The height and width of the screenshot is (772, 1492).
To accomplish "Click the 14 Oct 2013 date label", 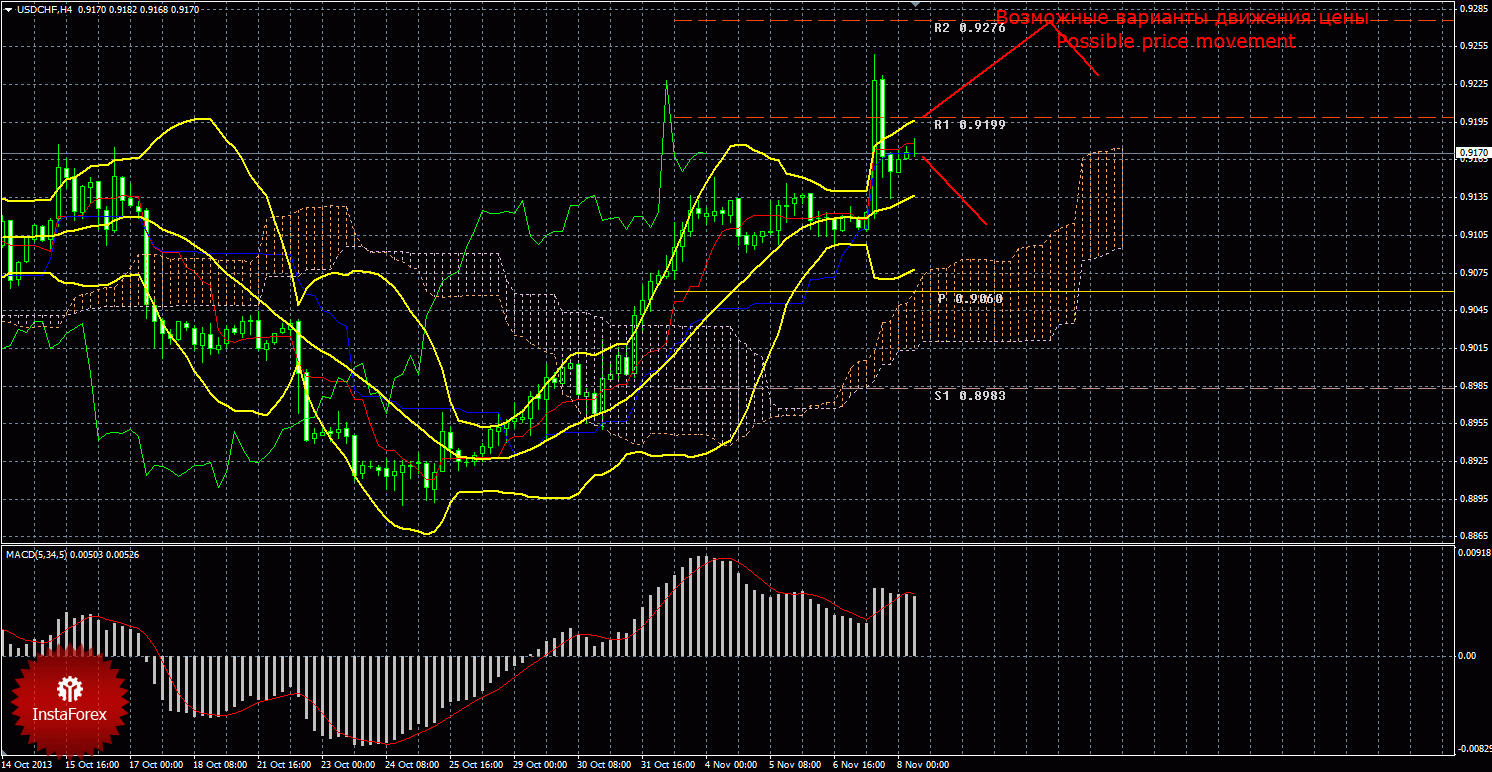I will coord(28,765).
